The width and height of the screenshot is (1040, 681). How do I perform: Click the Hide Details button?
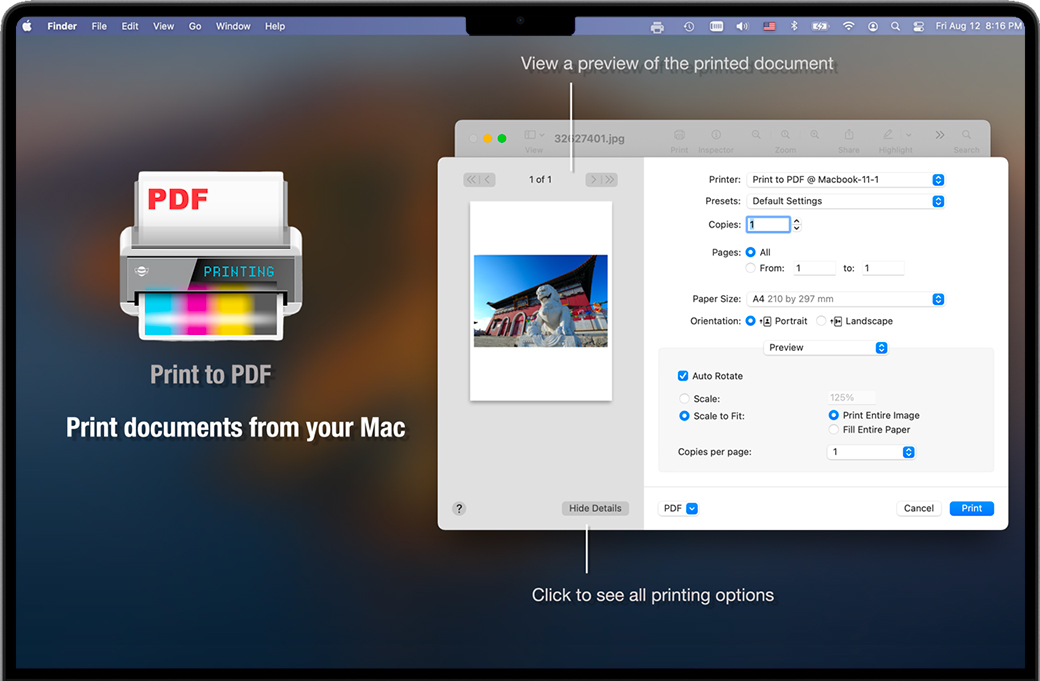click(595, 509)
